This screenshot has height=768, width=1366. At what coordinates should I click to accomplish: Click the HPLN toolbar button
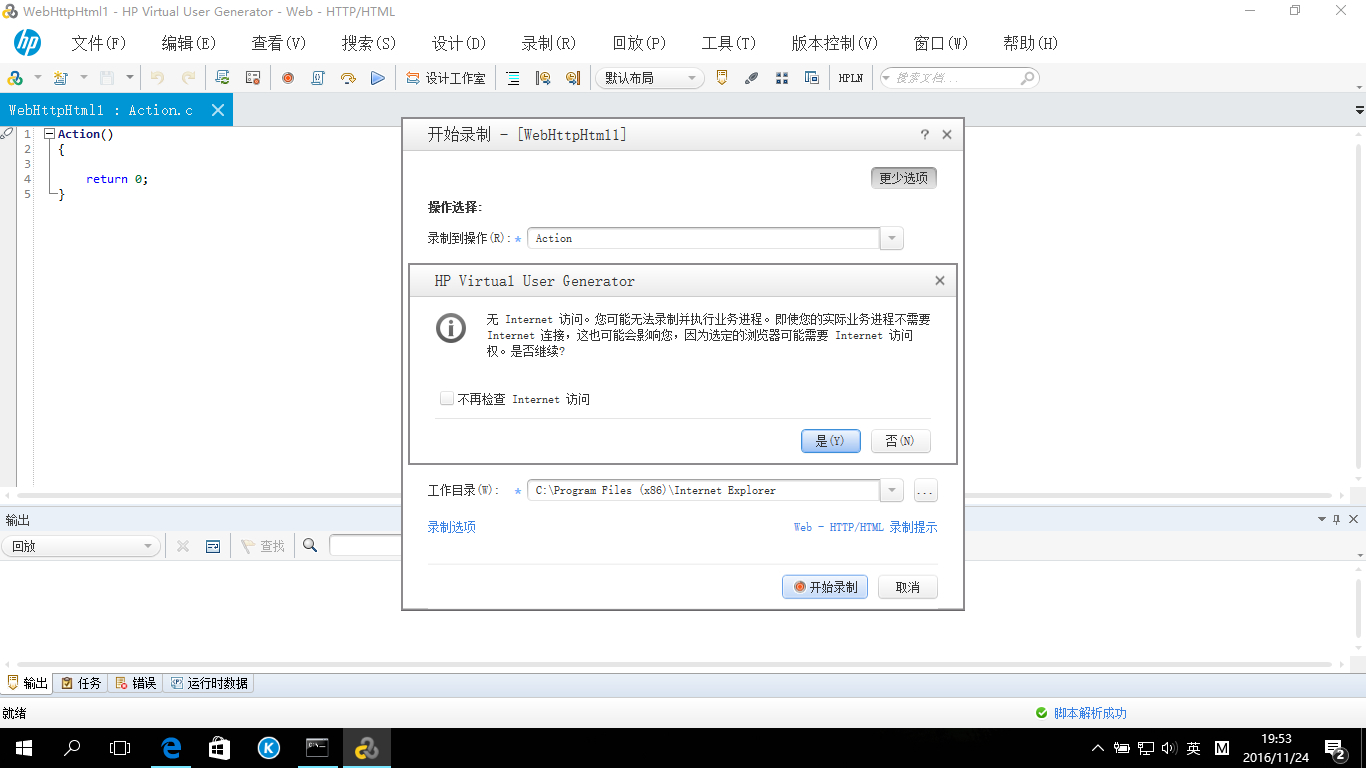851,78
